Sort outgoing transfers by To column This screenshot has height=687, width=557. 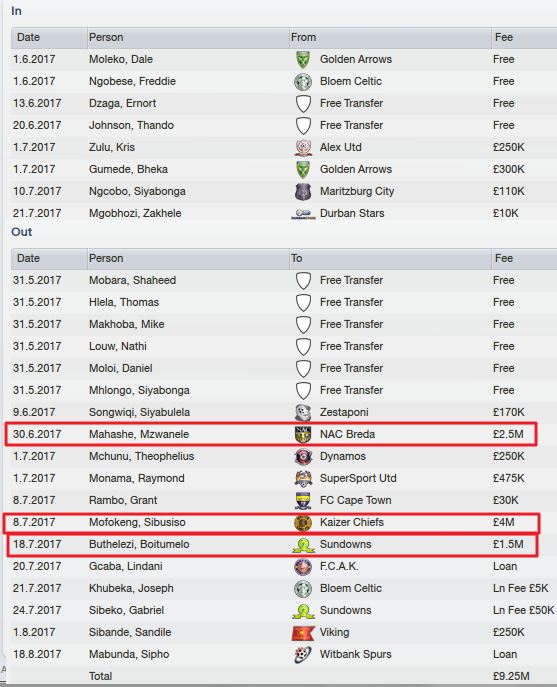pos(390,259)
